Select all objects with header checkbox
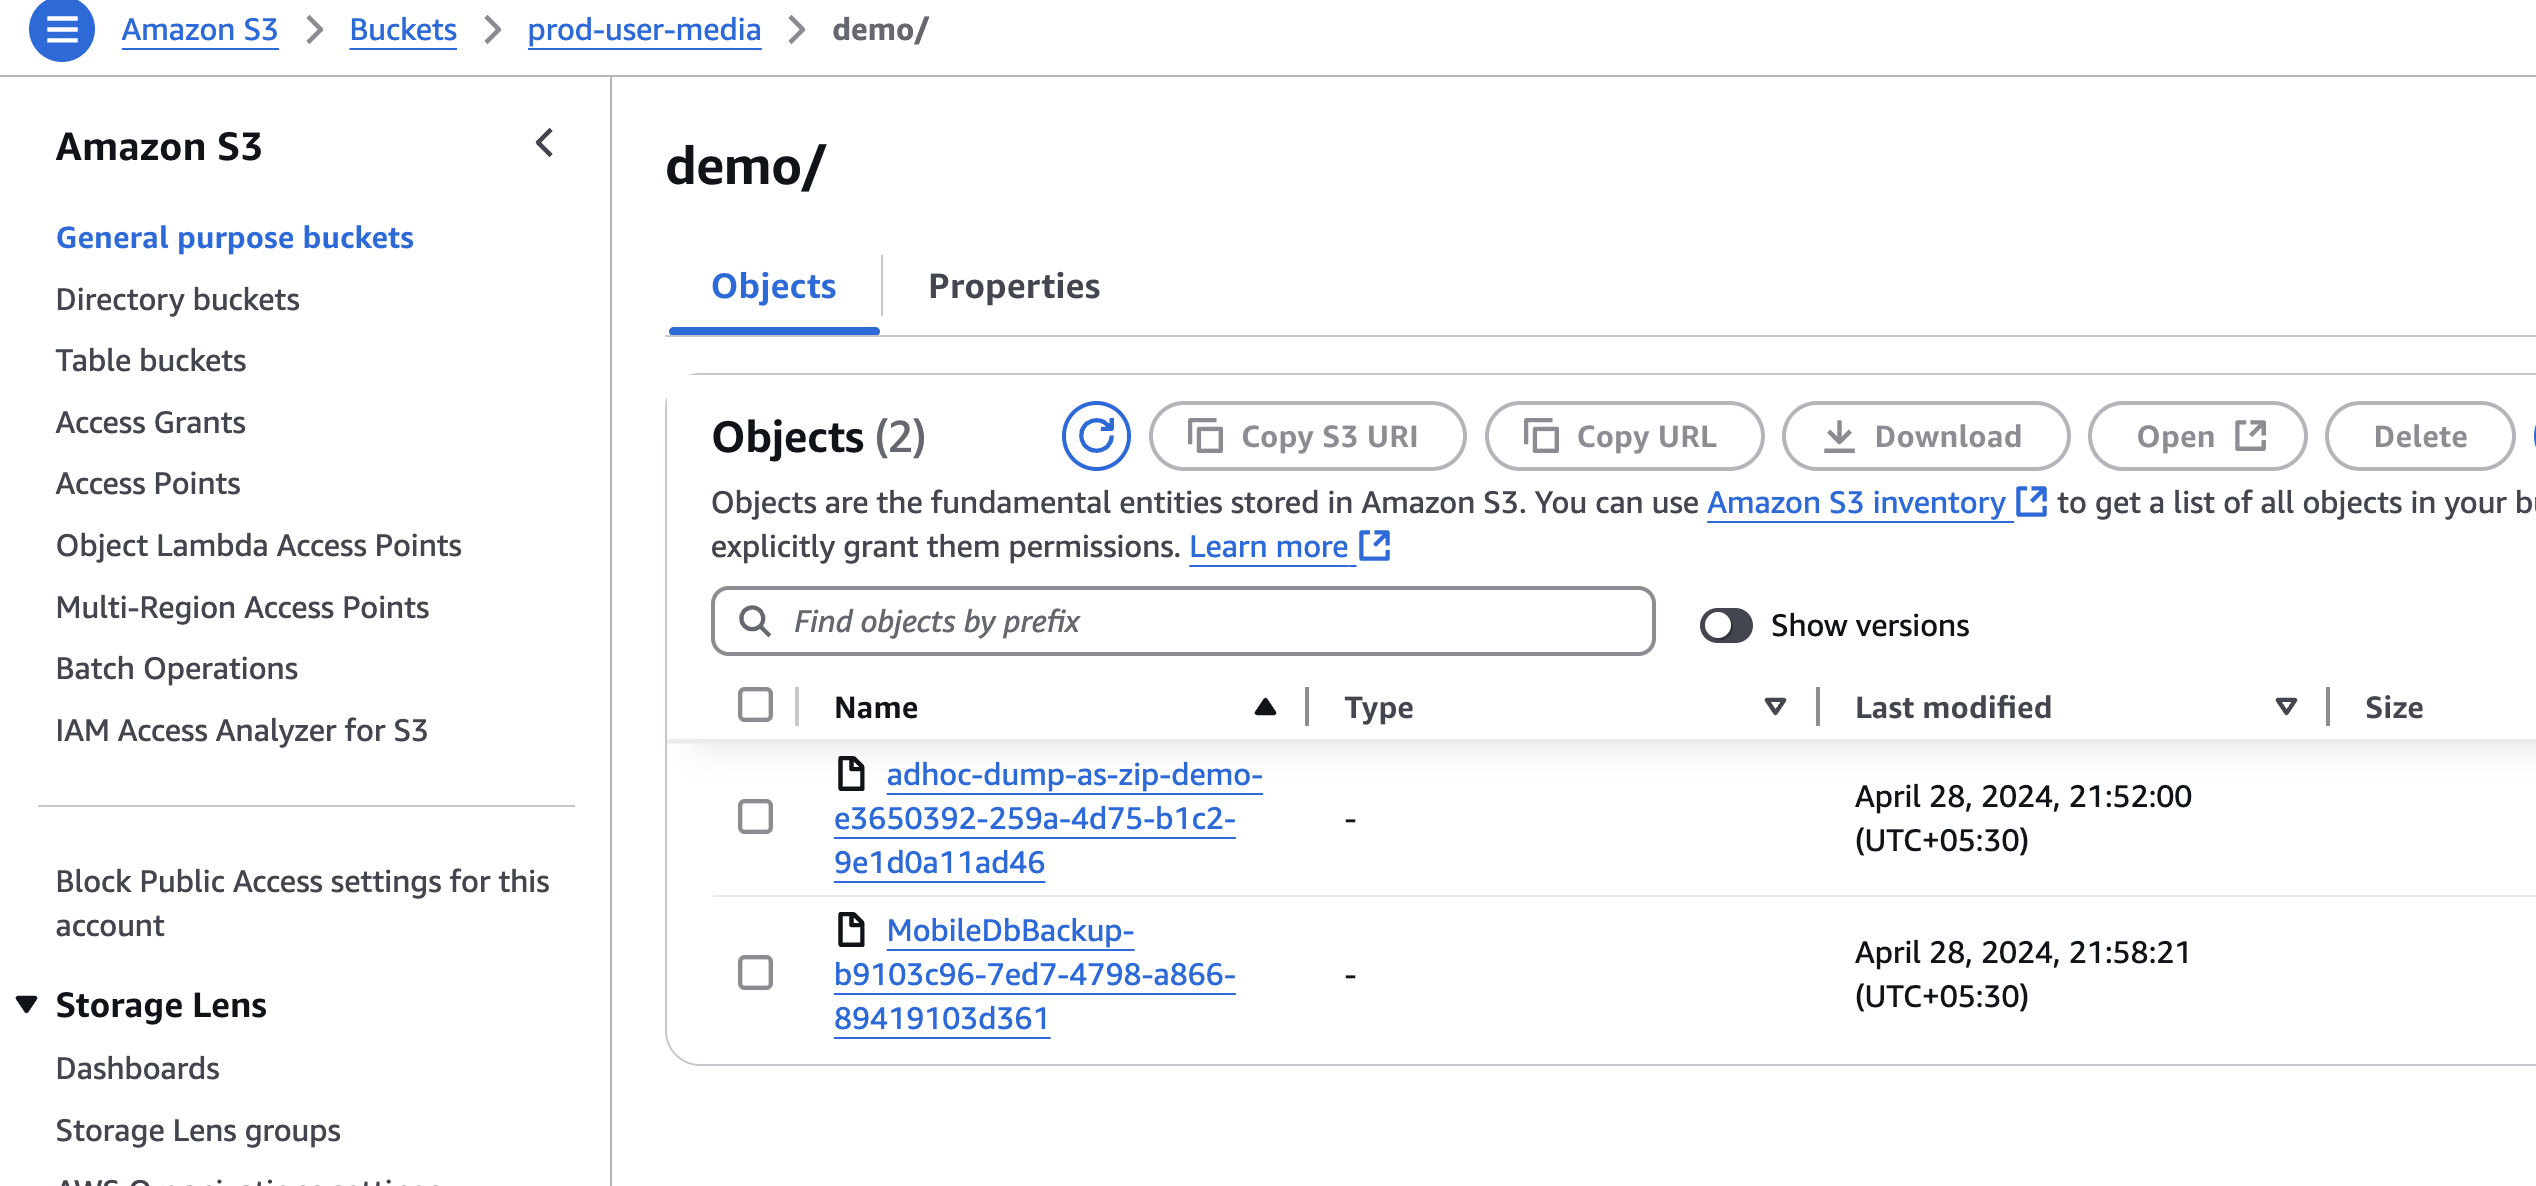The image size is (2536, 1186). click(x=755, y=705)
